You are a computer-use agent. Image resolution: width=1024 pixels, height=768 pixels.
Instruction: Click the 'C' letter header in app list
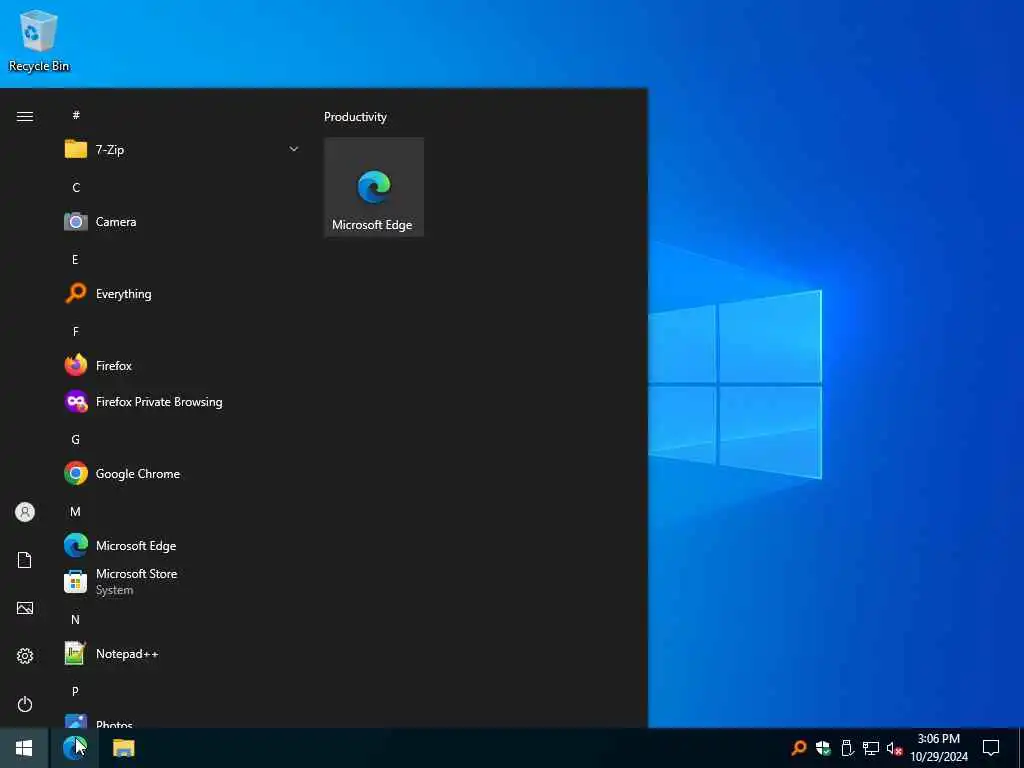(76, 187)
